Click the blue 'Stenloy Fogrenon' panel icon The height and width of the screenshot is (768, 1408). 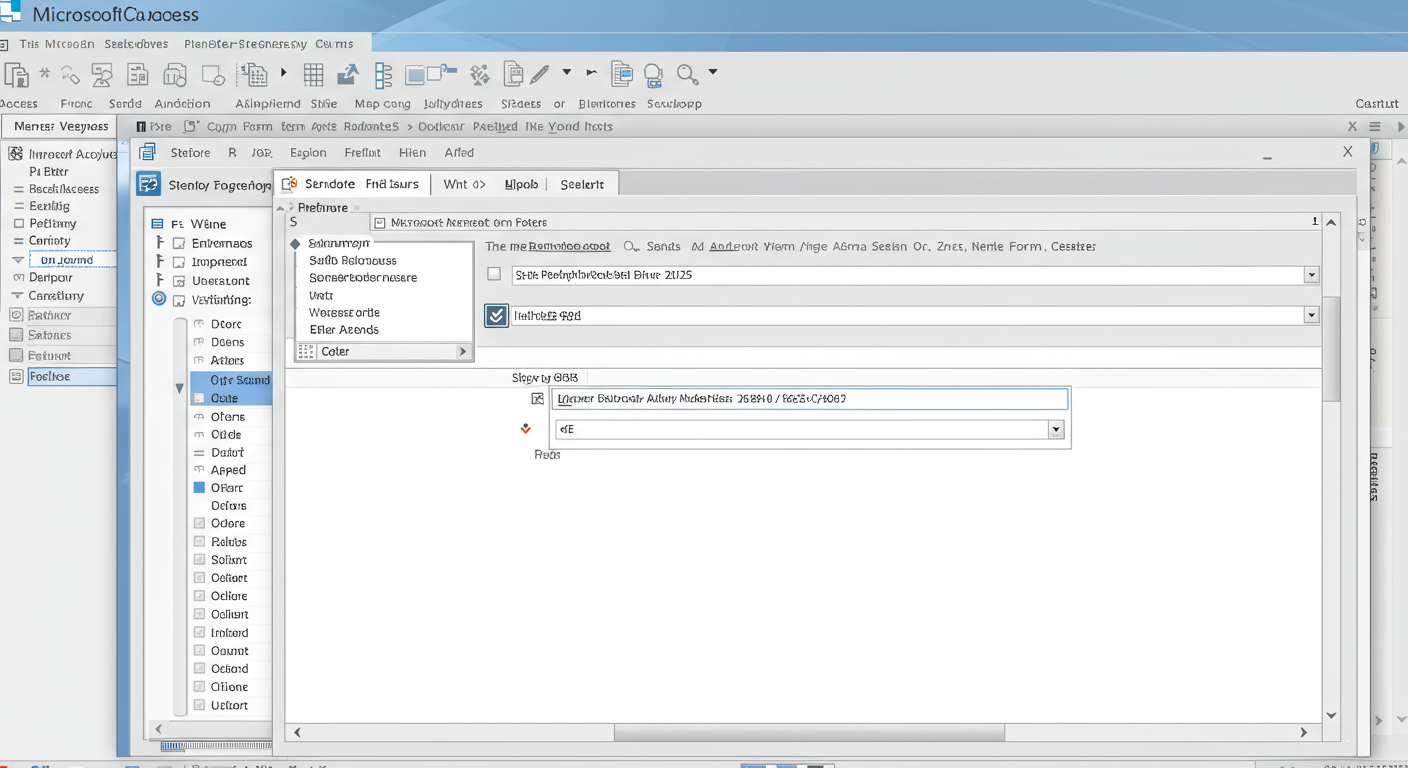click(x=149, y=184)
